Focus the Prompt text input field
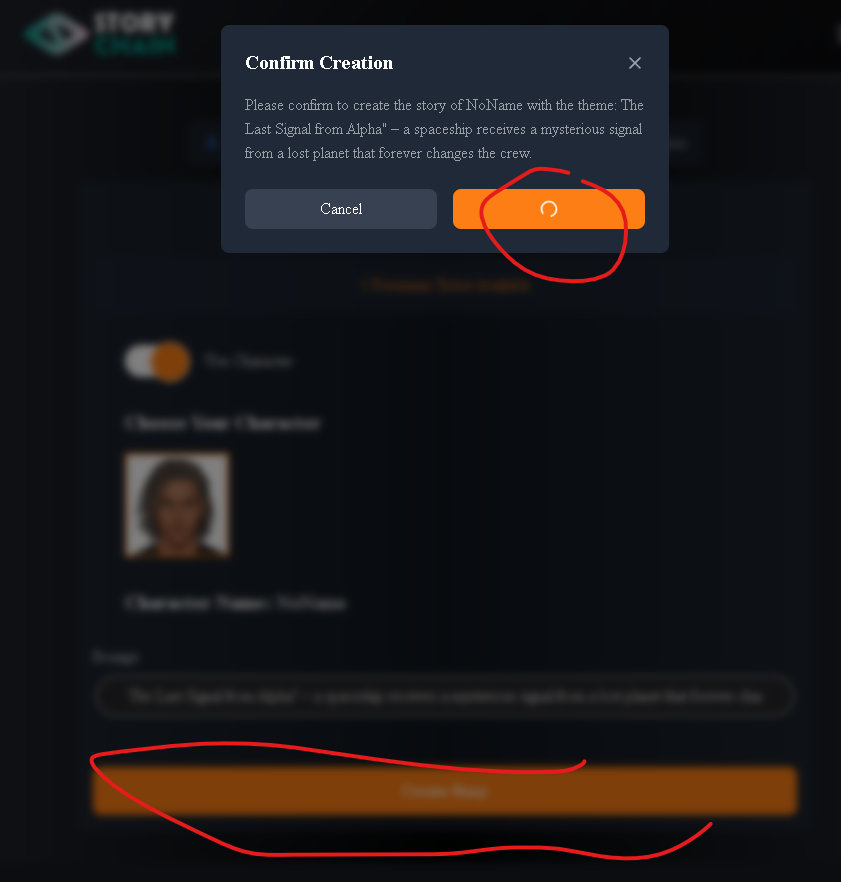Screen dimensions: 841x882 pos(444,696)
